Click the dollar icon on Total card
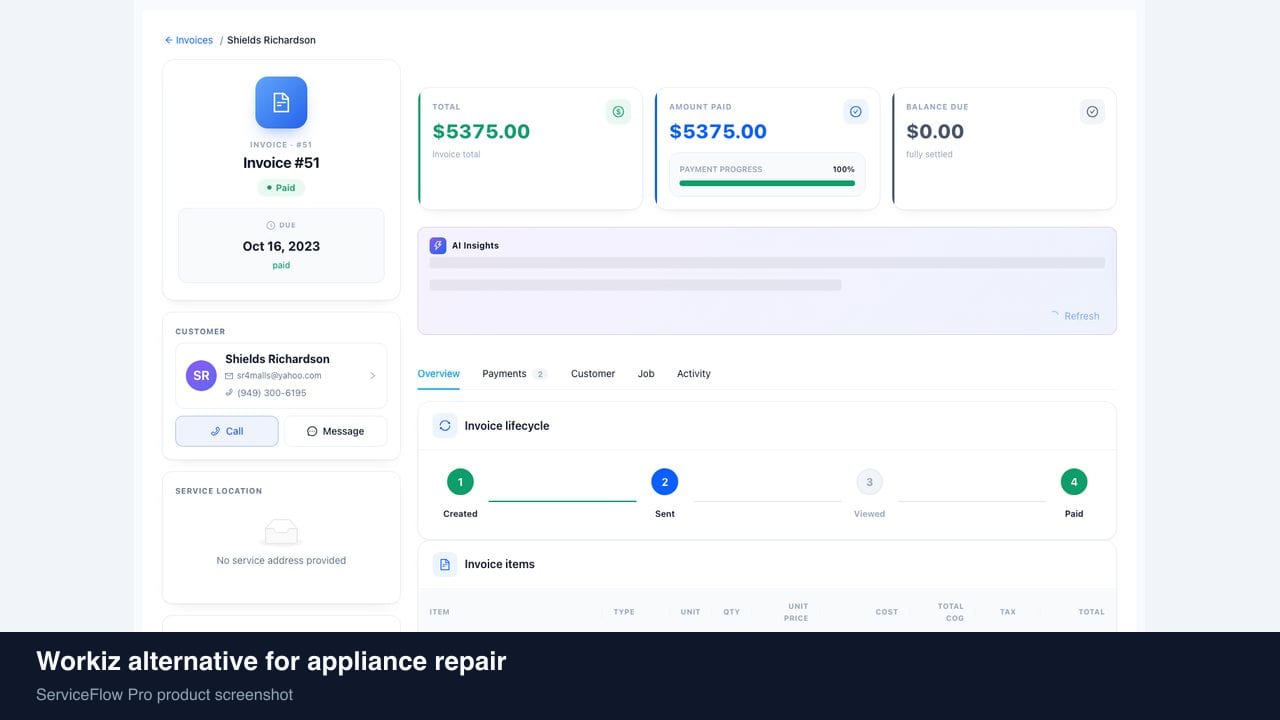The height and width of the screenshot is (720, 1280). tap(618, 112)
